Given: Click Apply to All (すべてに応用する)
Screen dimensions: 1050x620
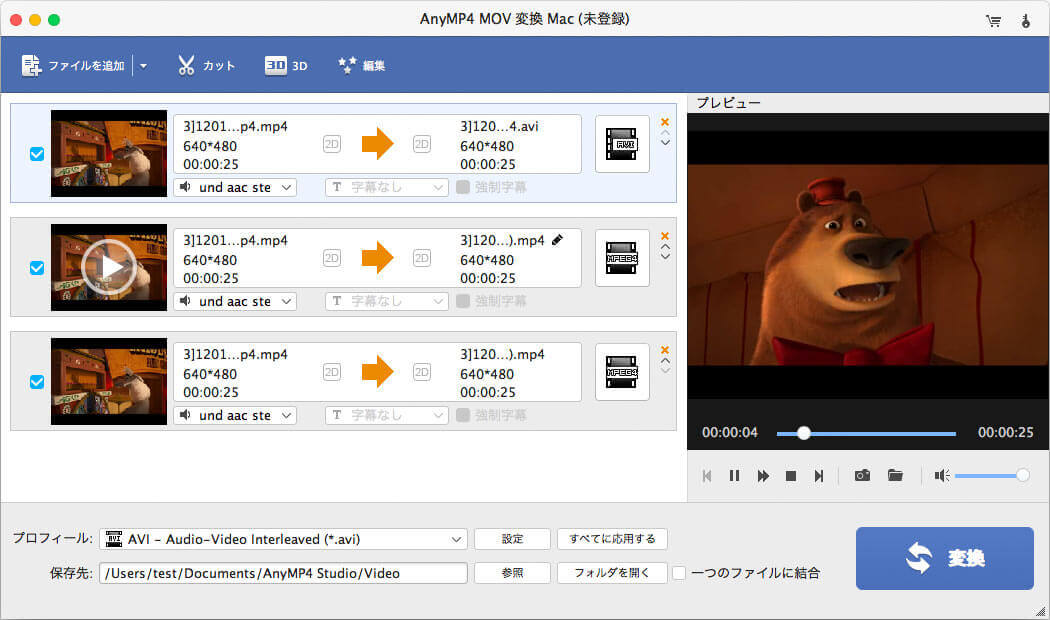Looking at the screenshot, I should coord(612,539).
